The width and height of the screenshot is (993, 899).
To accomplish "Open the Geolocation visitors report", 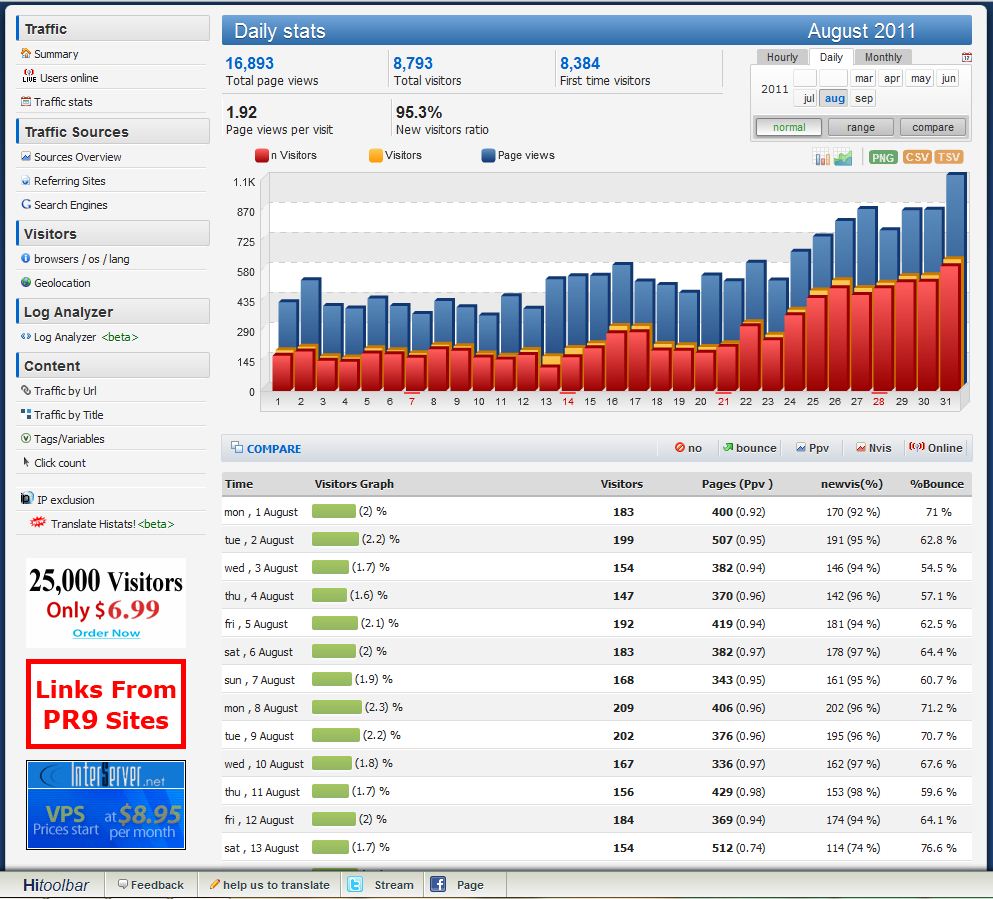I will (x=62, y=283).
